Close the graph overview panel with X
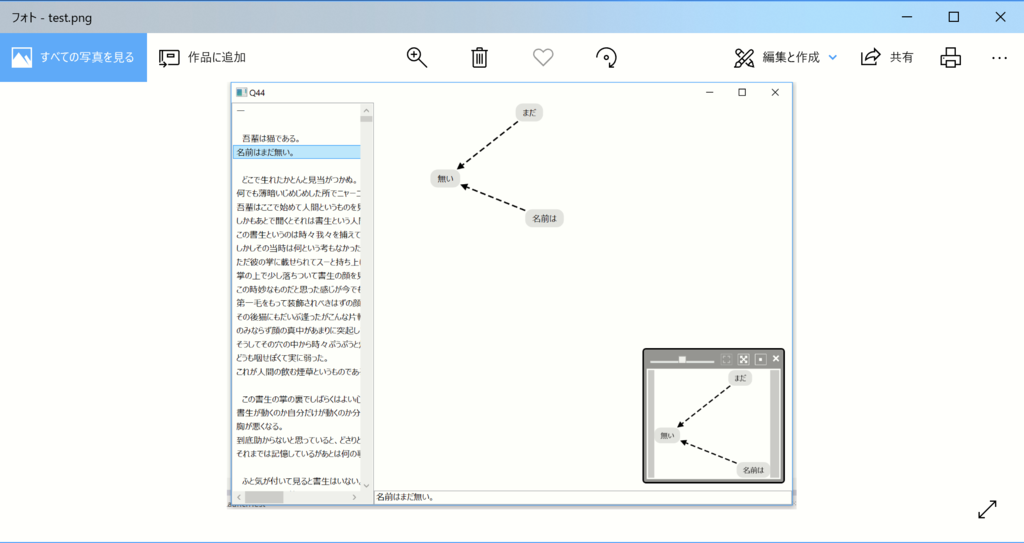1024x543 pixels. [776, 359]
